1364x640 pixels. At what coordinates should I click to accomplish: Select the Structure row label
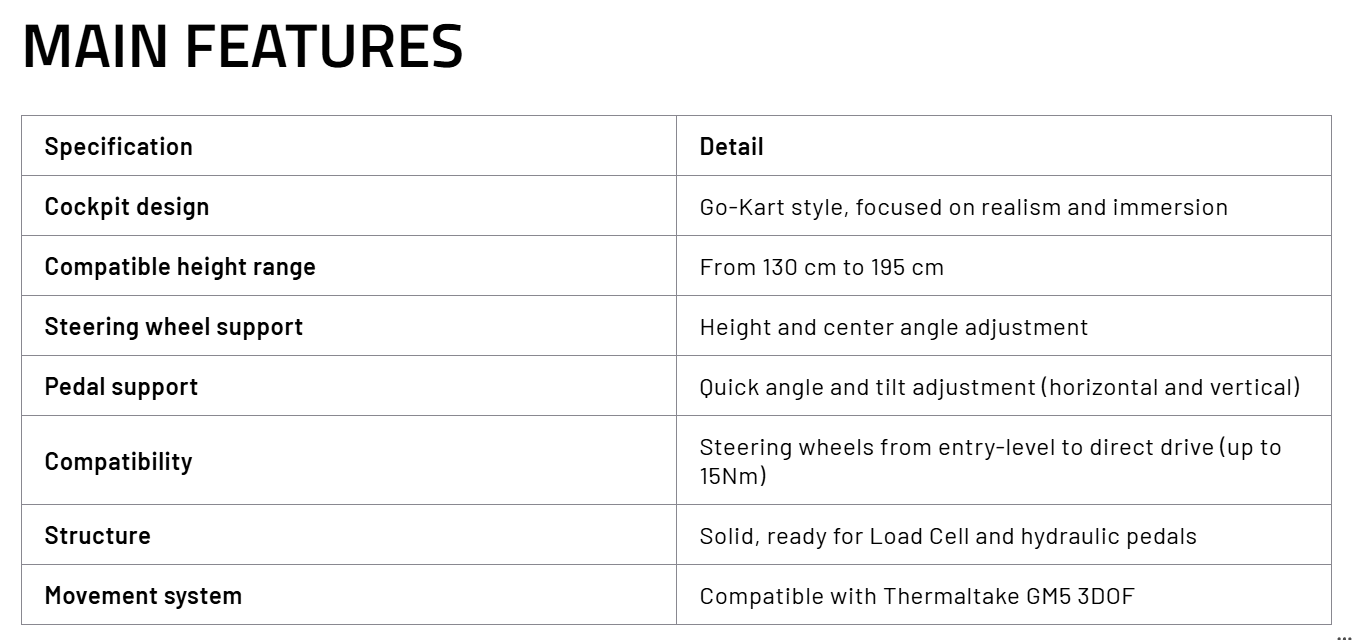98,535
